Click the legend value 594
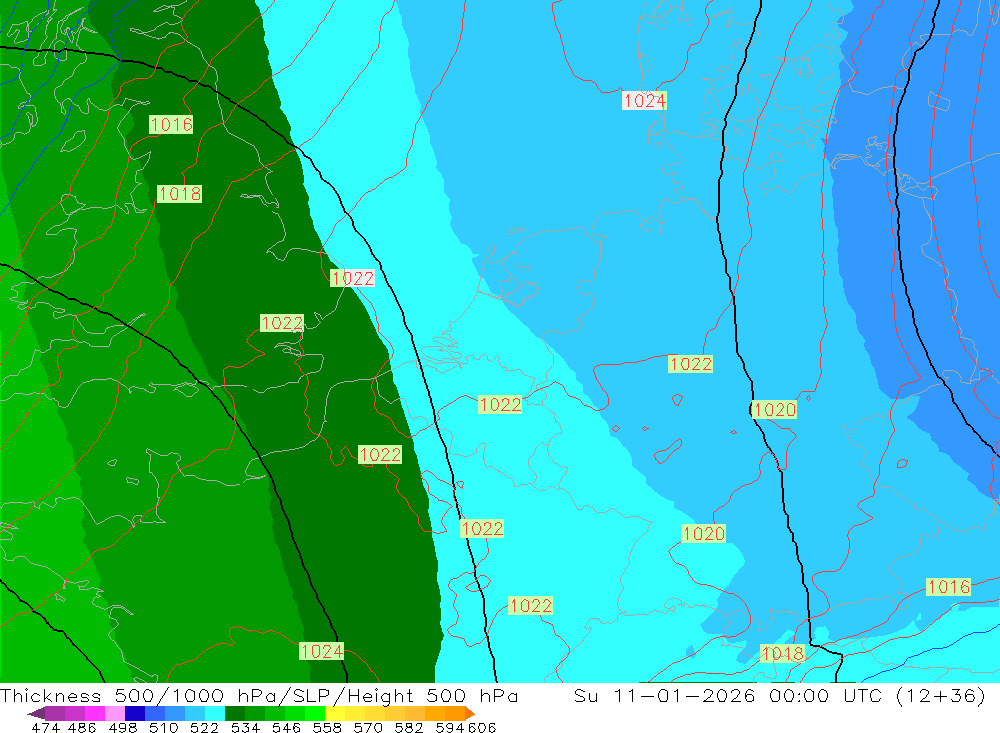 pos(450,728)
